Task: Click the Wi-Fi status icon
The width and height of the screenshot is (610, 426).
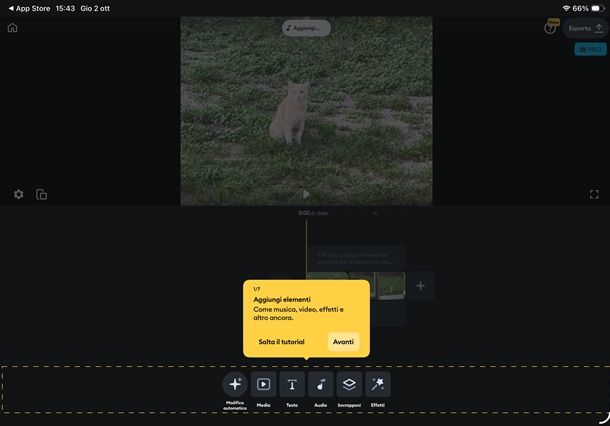Action: 566,8
